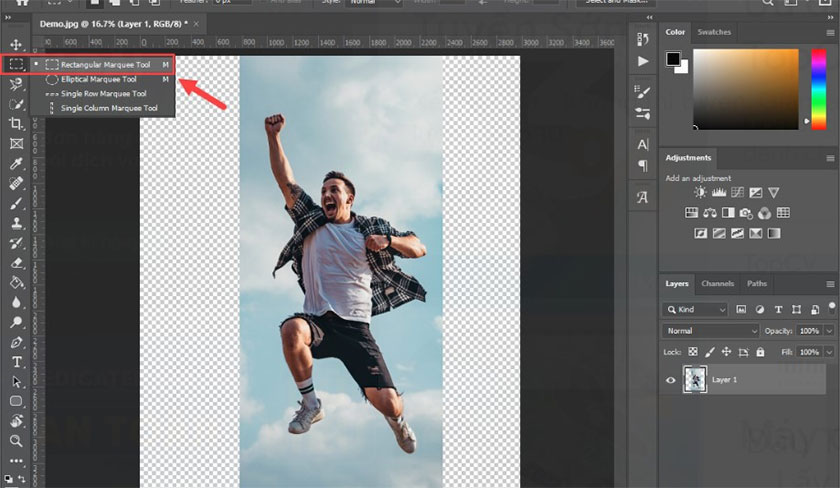This screenshot has width=840, height=488.
Task: Open the Layers panel menu
Action: click(x=830, y=284)
